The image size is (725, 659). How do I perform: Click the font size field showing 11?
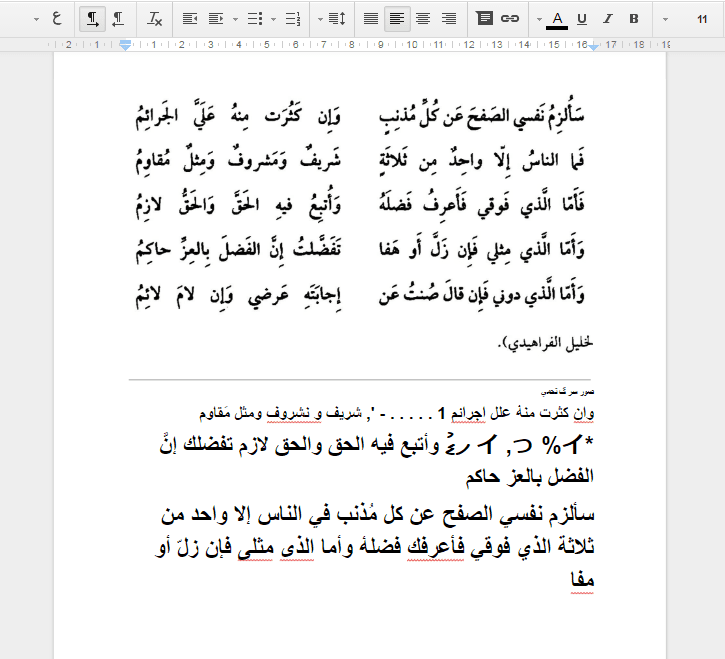click(699, 19)
